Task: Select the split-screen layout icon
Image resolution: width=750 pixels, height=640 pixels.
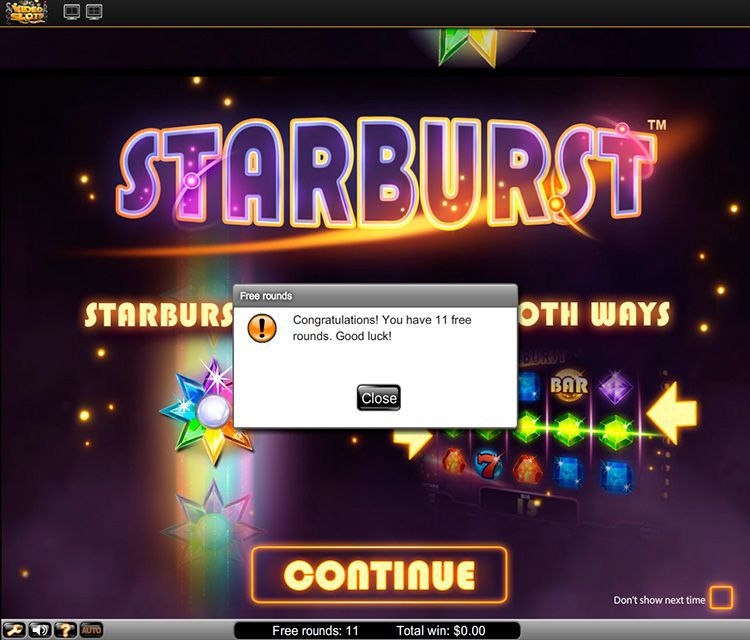Action: pyautogui.click(x=94, y=11)
